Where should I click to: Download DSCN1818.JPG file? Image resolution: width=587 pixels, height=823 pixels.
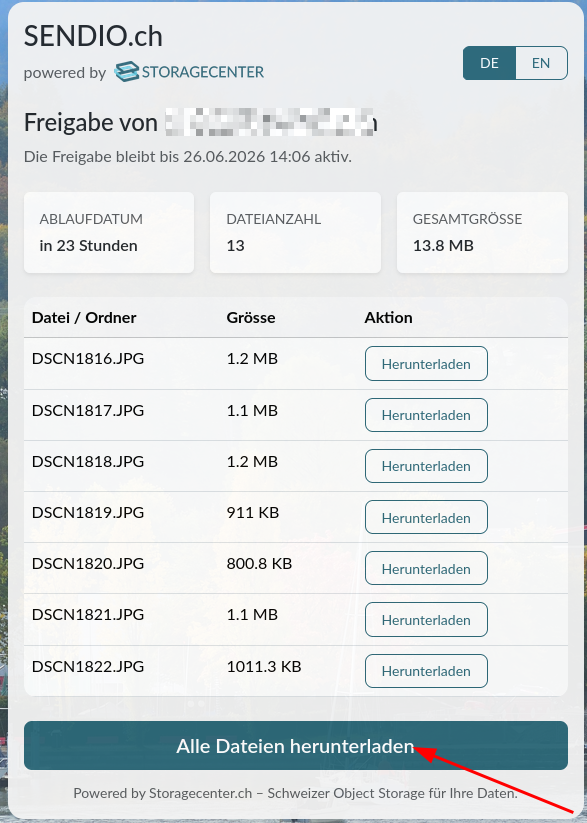tap(426, 466)
